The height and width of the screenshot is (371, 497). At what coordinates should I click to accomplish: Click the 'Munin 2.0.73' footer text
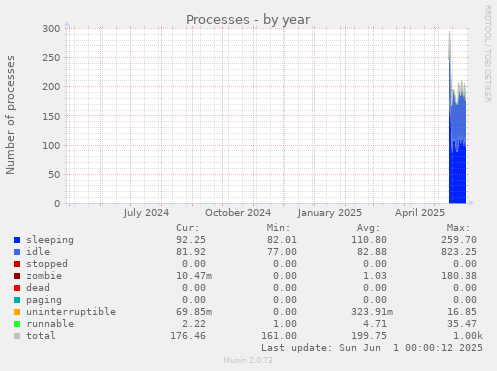pos(248,360)
